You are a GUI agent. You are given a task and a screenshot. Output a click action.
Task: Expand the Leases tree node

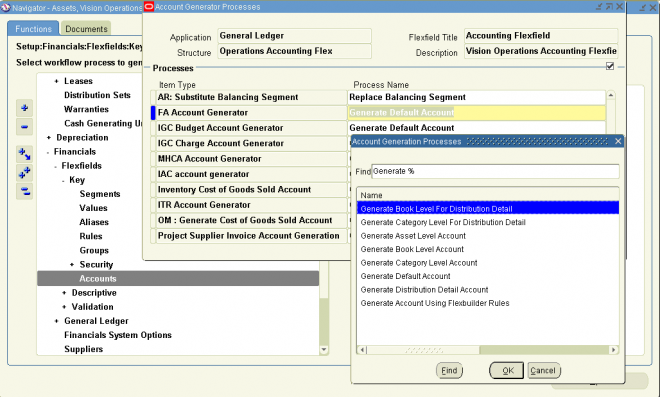(56, 81)
